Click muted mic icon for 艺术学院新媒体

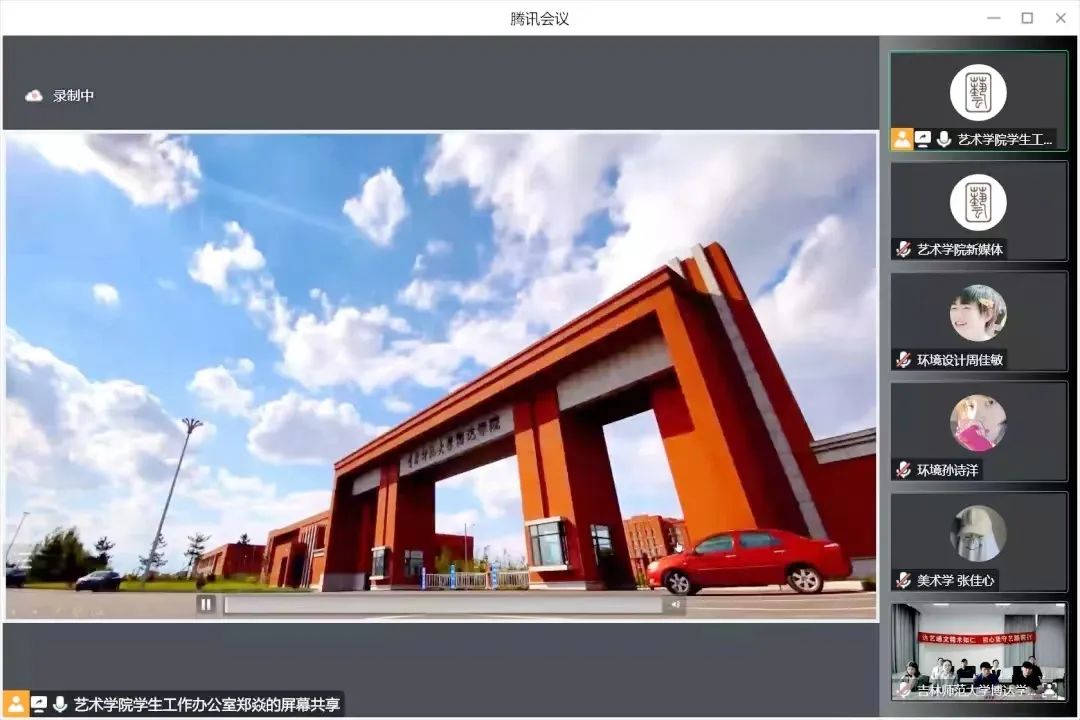(903, 250)
